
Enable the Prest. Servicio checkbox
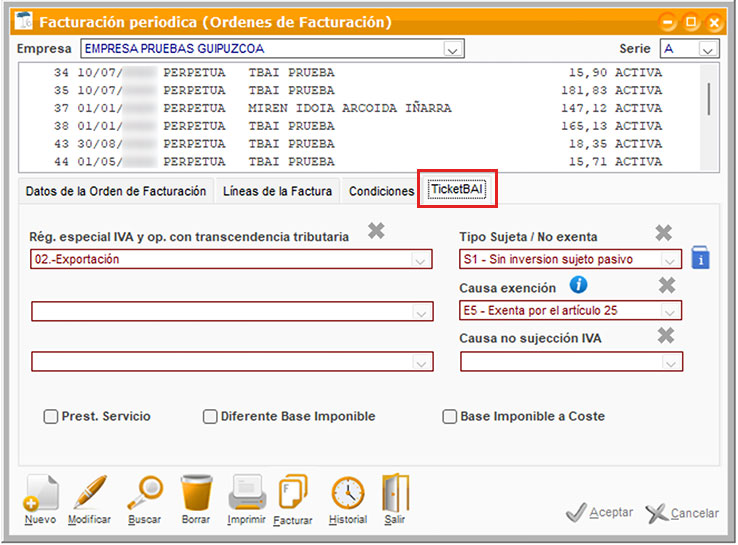coord(51,417)
